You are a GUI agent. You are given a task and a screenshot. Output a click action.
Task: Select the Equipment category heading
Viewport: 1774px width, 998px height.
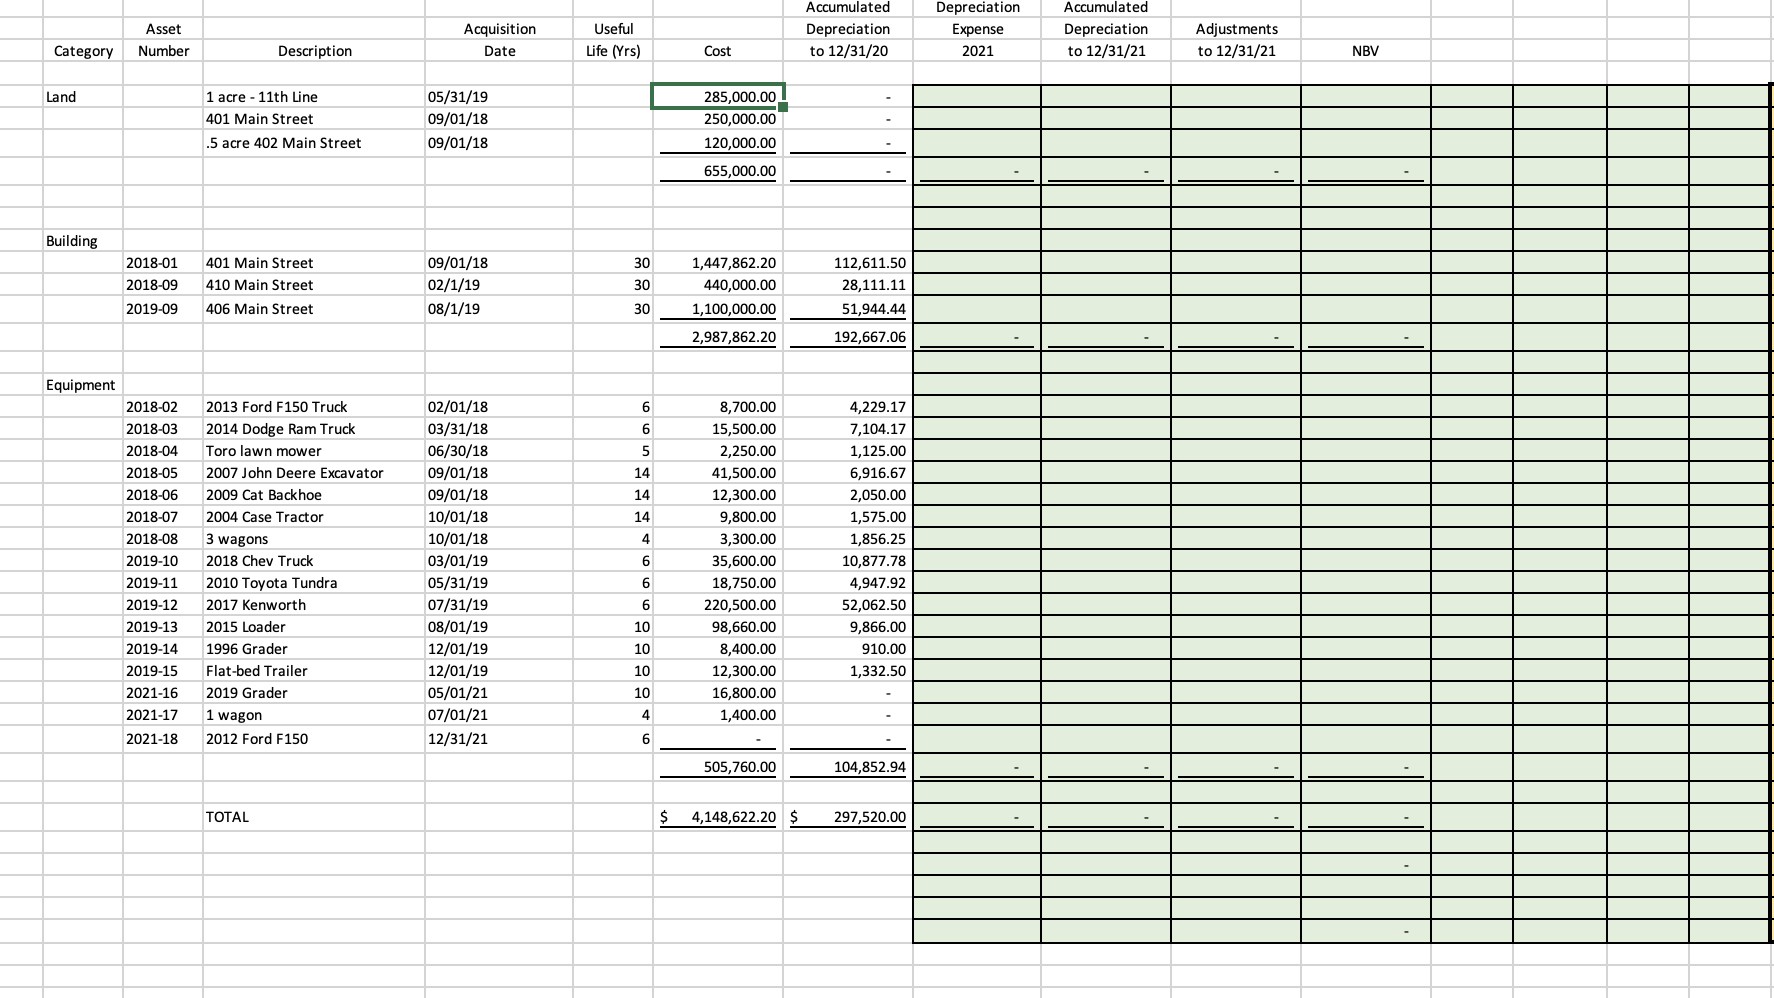pyautogui.click(x=80, y=384)
